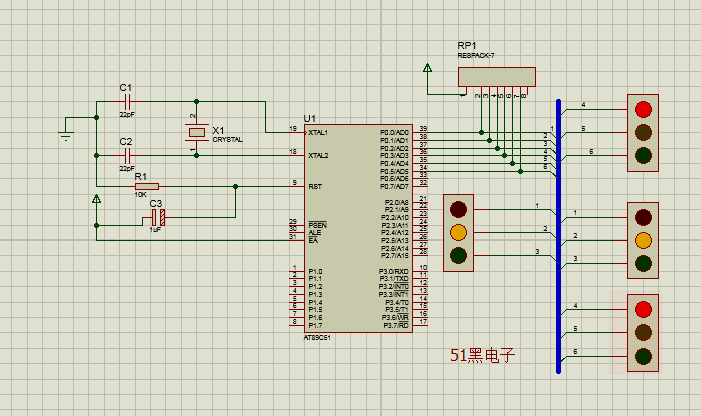This screenshot has width=701, height=416.
Task: Click the 22pF value under C2
Action: click(x=127, y=168)
